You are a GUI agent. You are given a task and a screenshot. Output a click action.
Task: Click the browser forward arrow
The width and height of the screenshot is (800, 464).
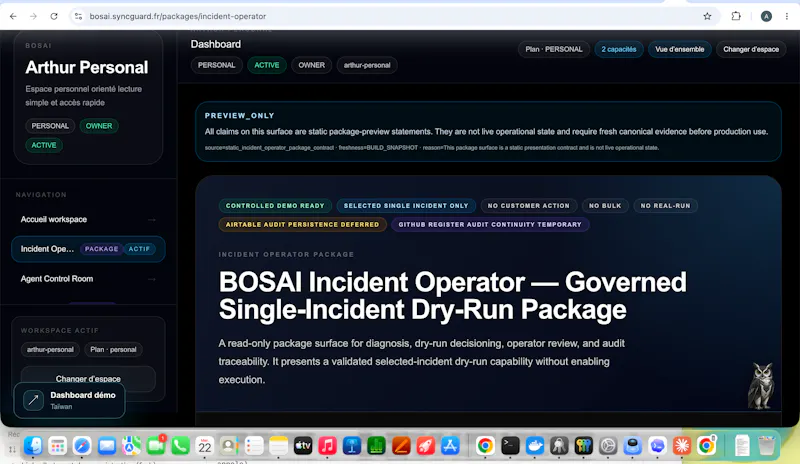(33, 16)
